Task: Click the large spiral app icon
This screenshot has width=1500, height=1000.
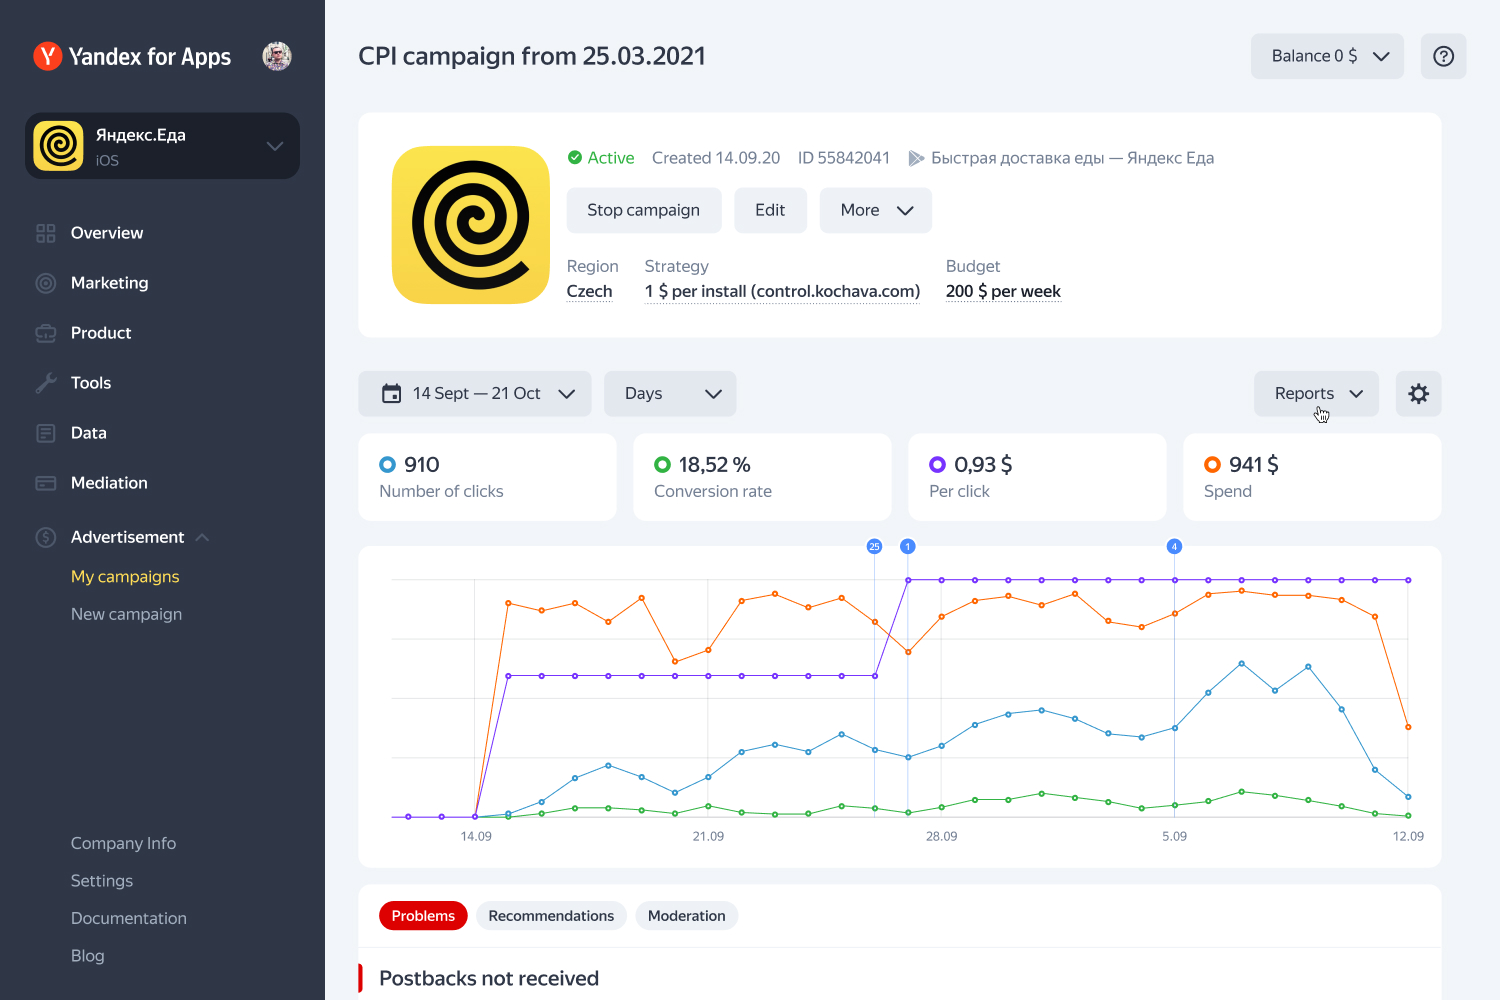Action: tap(471, 225)
